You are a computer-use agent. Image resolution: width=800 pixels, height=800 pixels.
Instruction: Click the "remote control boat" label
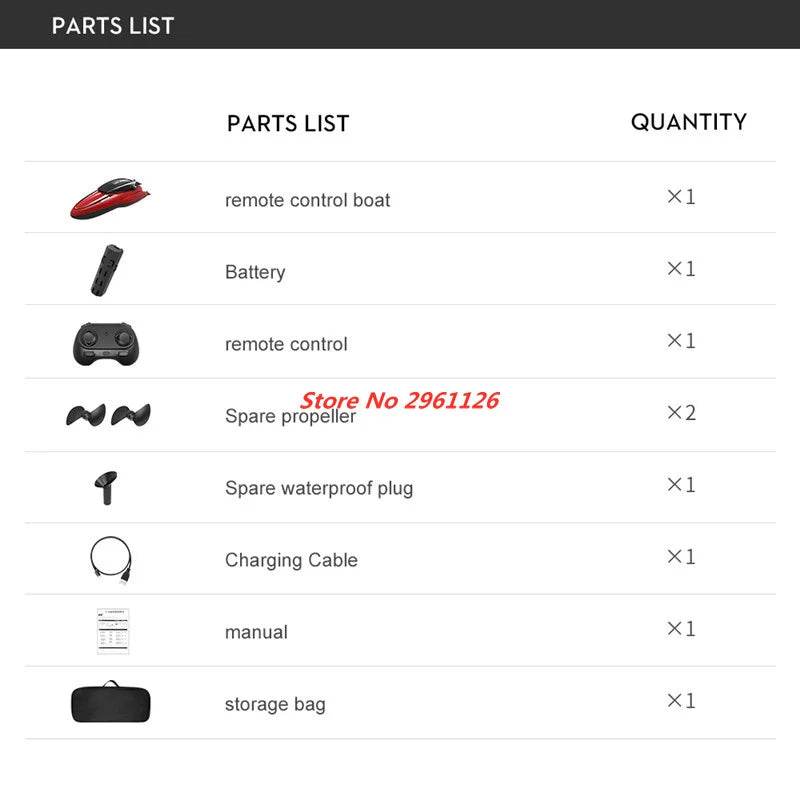(307, 200)
